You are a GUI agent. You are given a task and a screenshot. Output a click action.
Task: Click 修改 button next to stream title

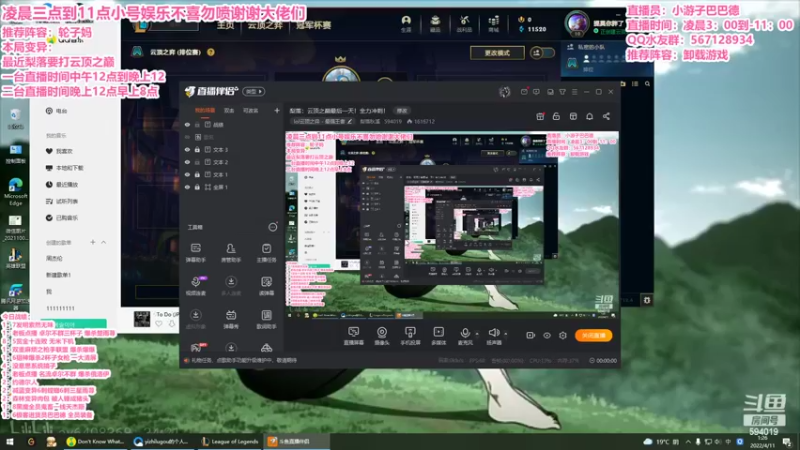402,110
